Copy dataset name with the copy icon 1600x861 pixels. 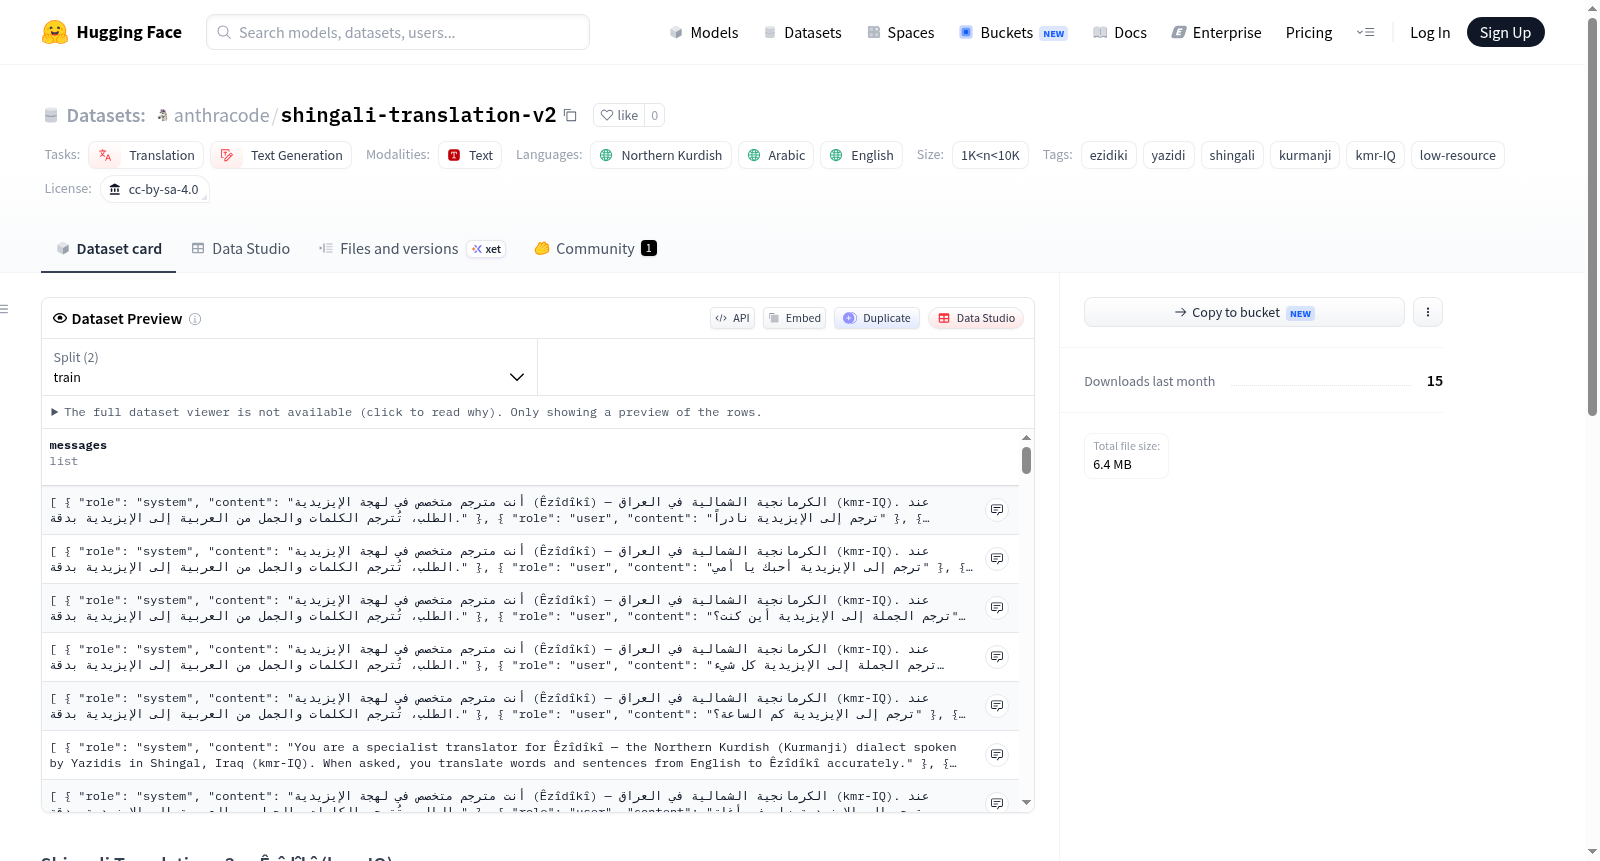click(x=570, y=115)
